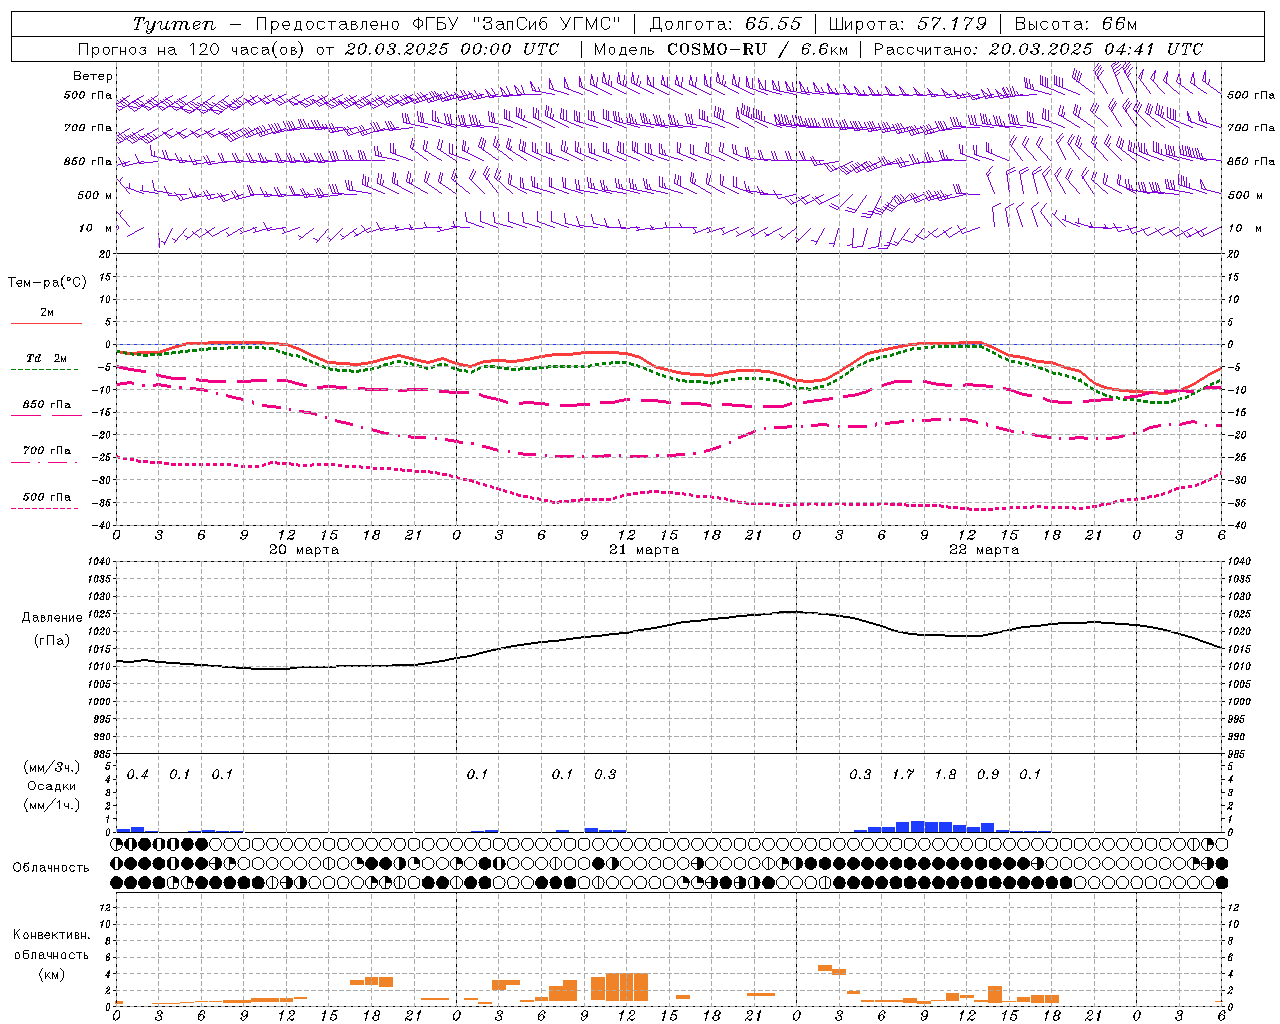1280x1024 pixels.
Task: Click the 'Td 2м' dew point legend label
Action: point(46,358)
